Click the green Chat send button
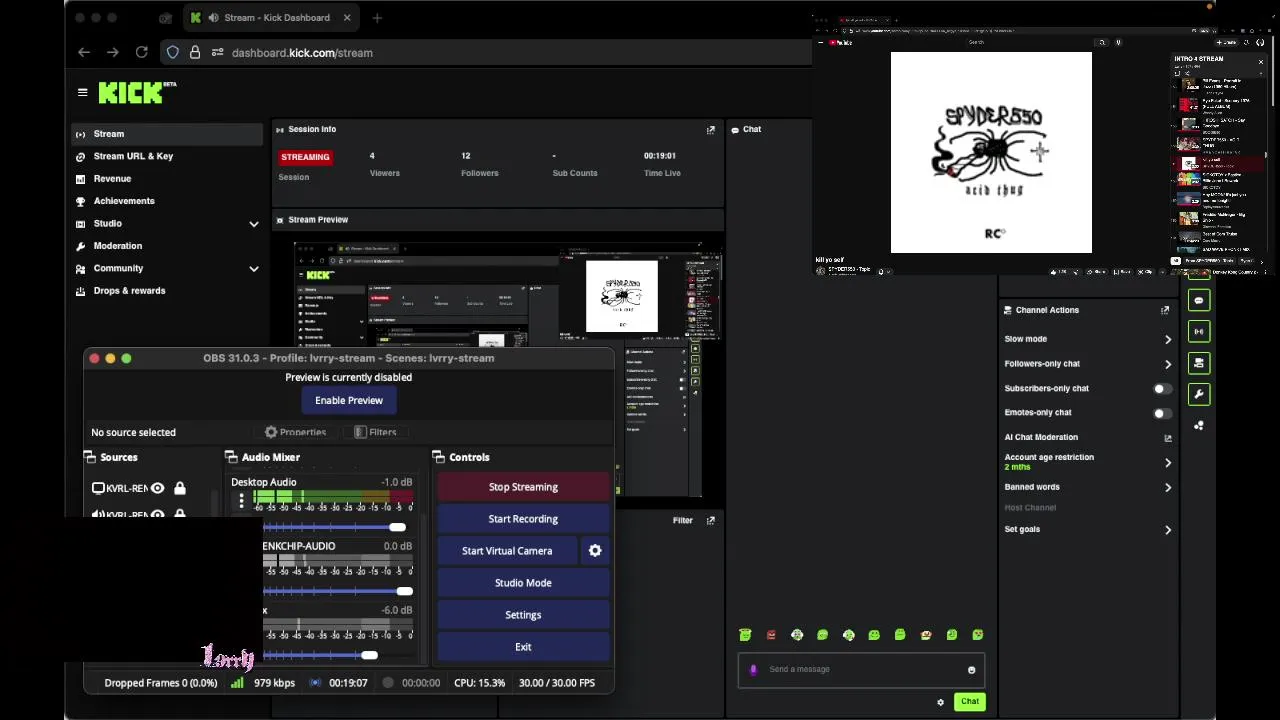The height and width of the screenshot is (720, 1280). 970,702
